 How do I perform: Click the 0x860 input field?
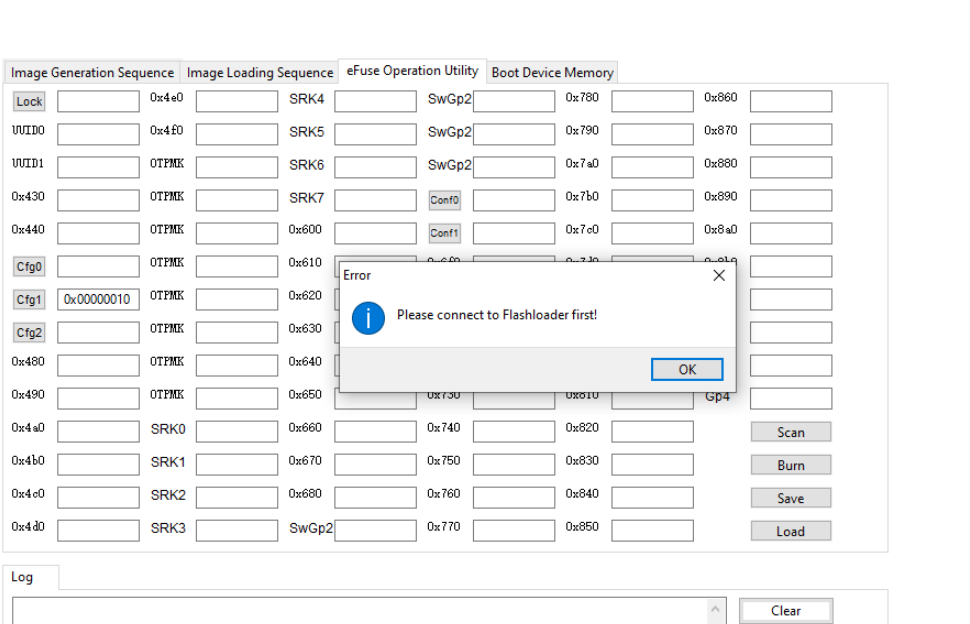[x=791, y=101]
